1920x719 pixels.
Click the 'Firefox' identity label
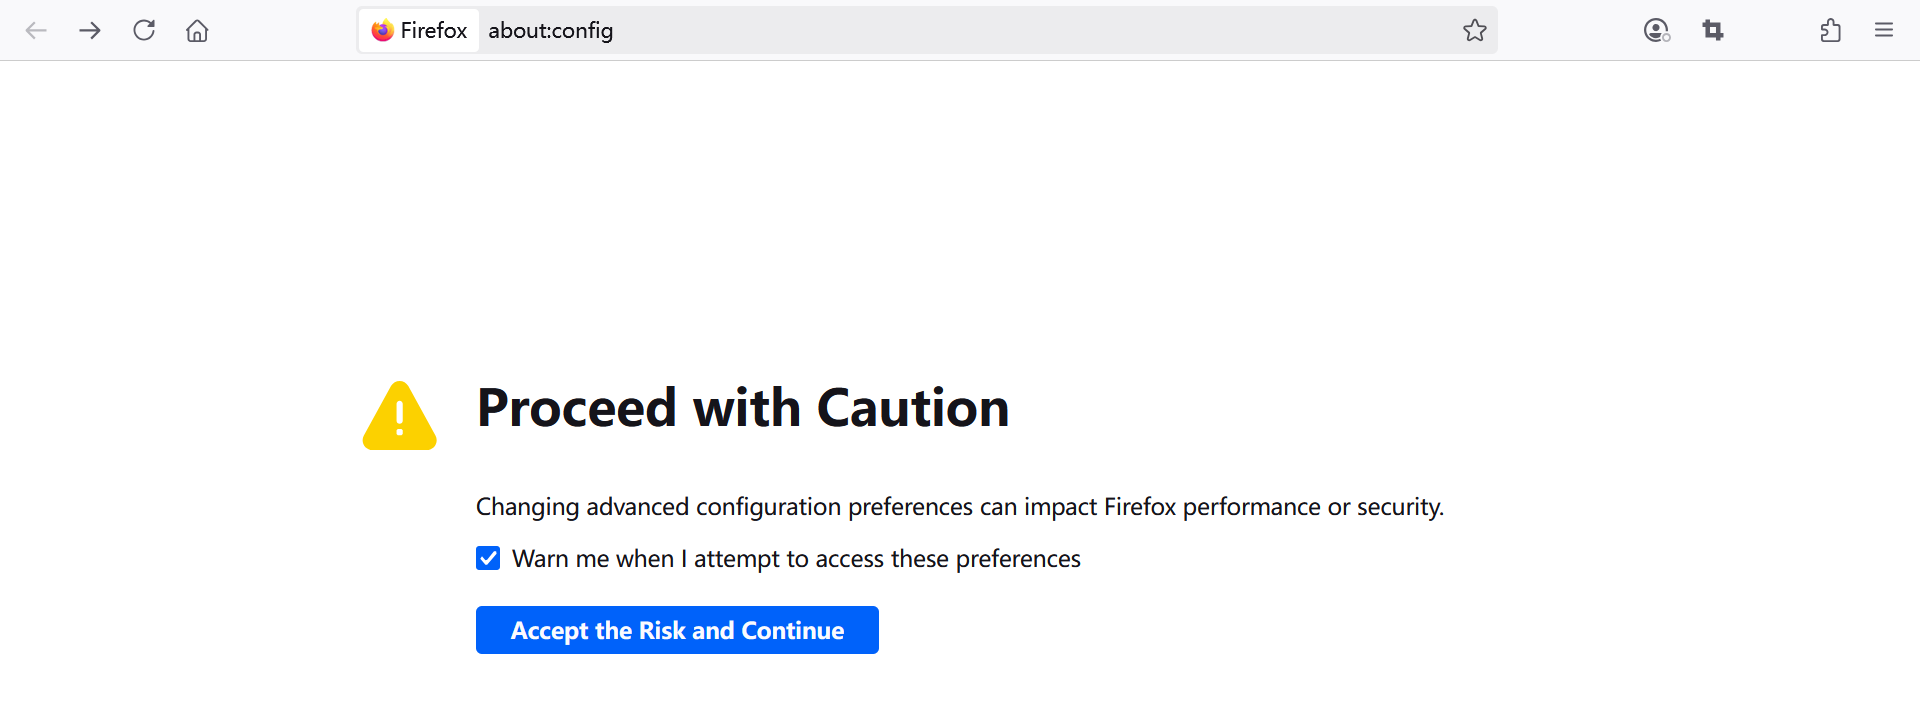coord(434,30)
